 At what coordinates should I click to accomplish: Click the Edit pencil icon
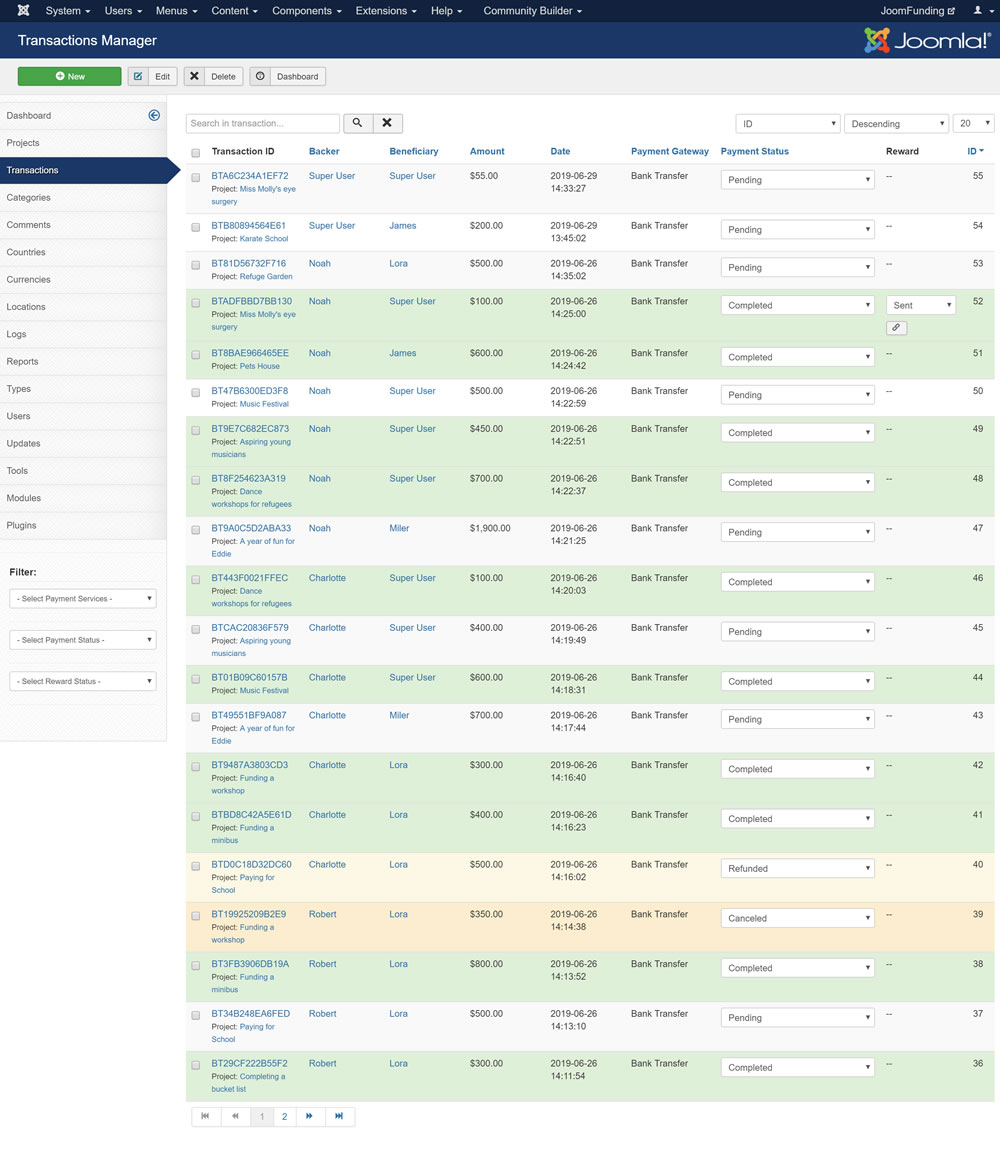138,76
